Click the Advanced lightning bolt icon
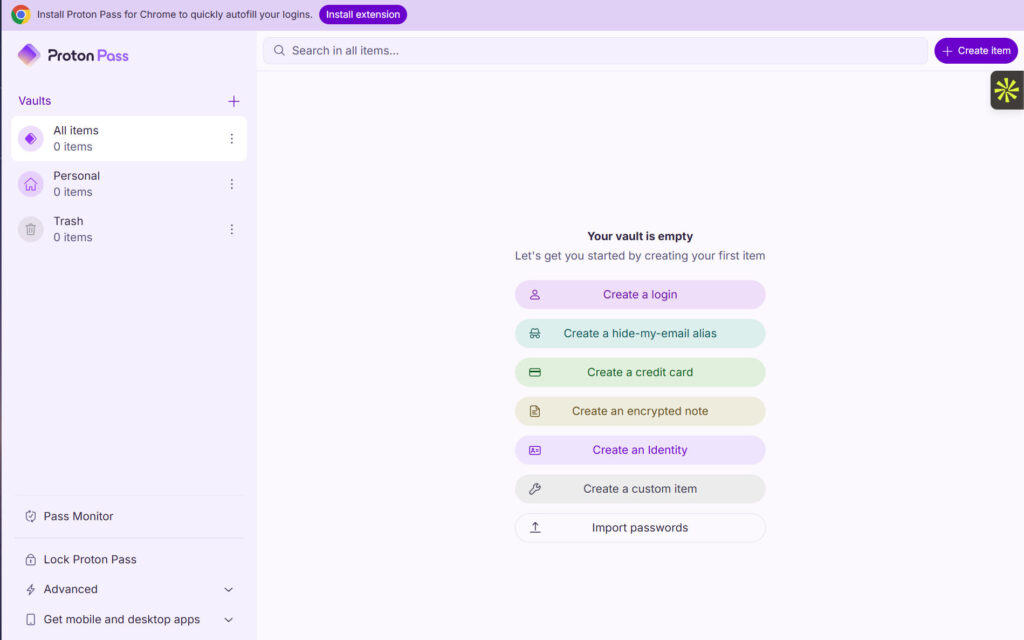 [31, 590]
